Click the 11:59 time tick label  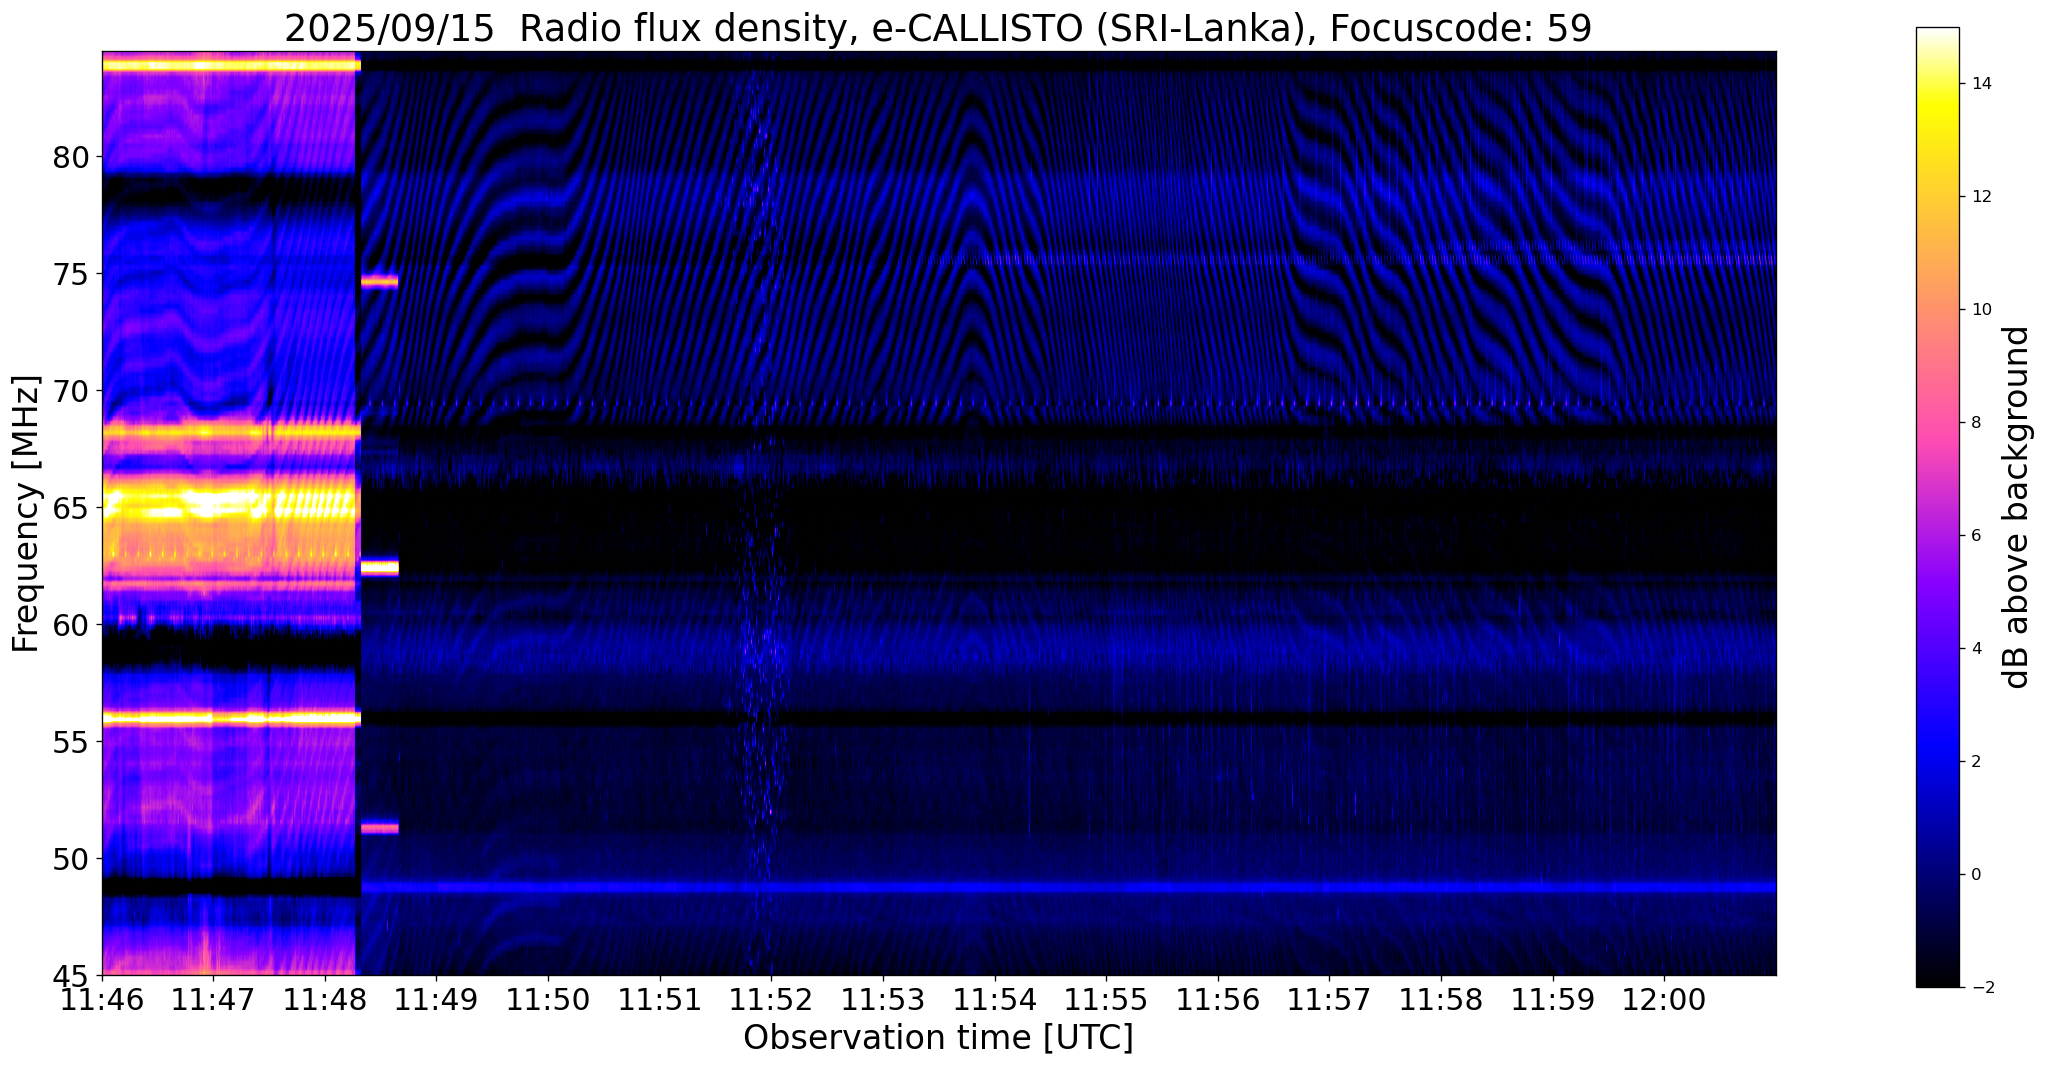pyautogui.click(x=1553, y=1000)
